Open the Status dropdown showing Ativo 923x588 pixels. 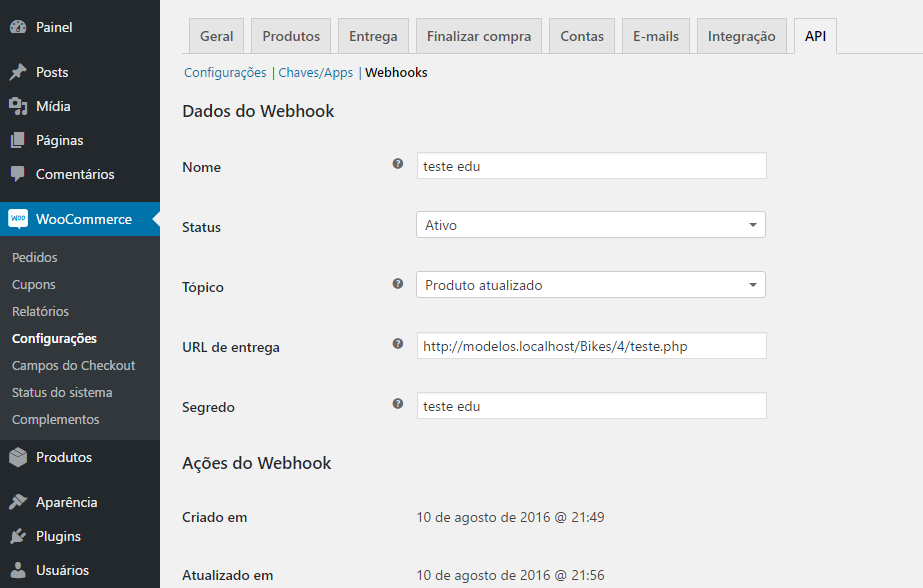[x=590, y=224]
